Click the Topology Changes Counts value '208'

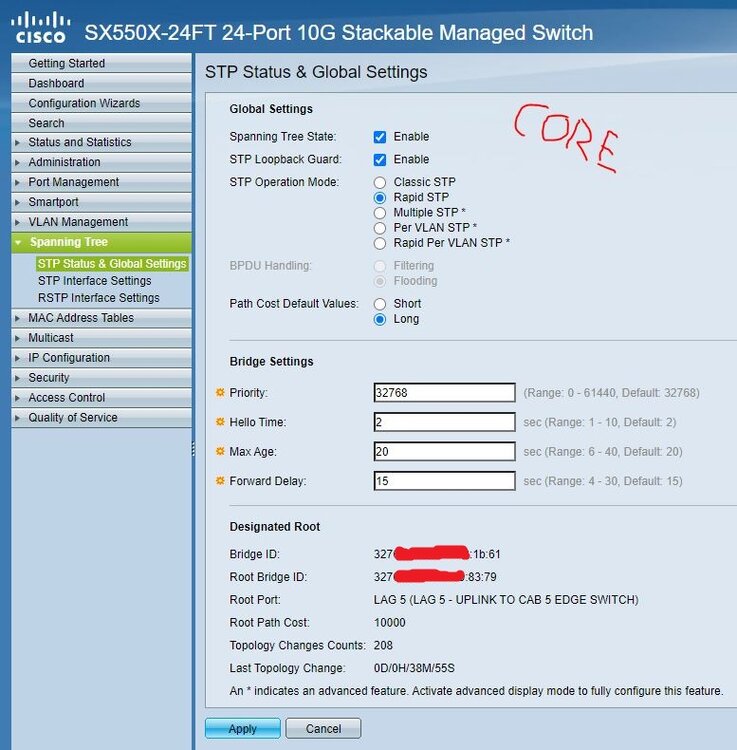(x=383, y=645)
